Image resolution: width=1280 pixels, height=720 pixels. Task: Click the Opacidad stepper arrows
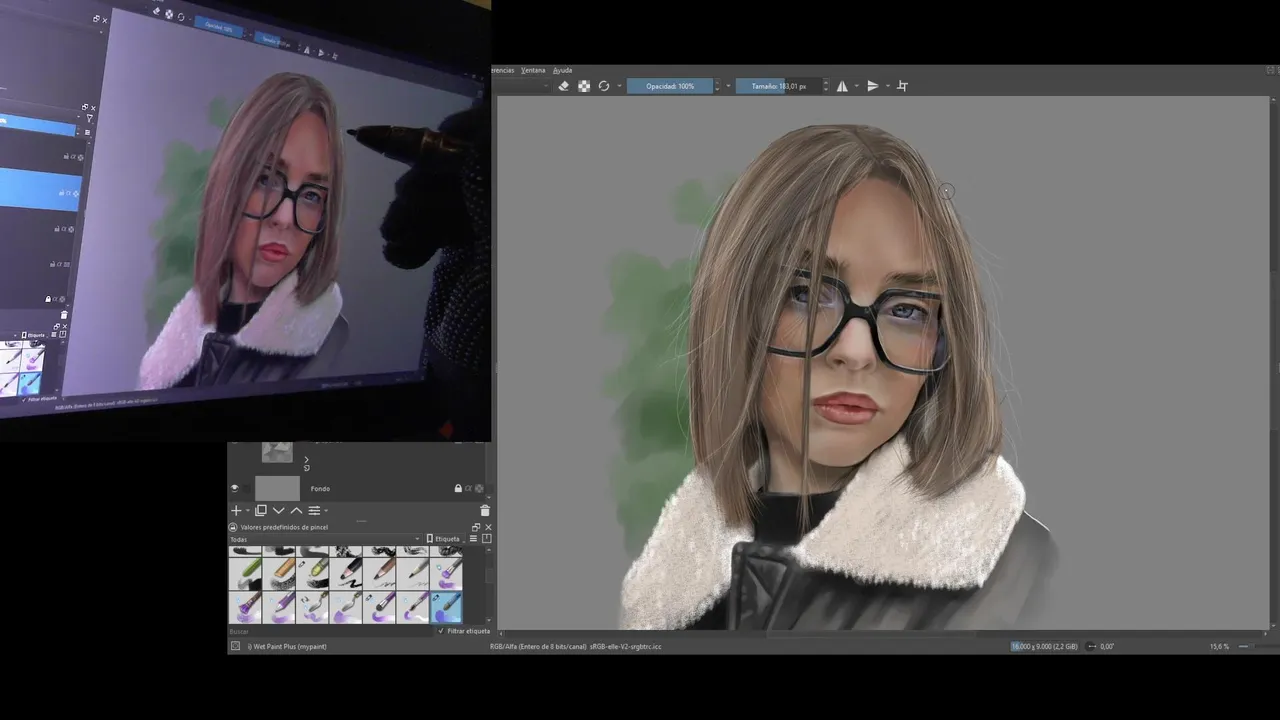717,86
